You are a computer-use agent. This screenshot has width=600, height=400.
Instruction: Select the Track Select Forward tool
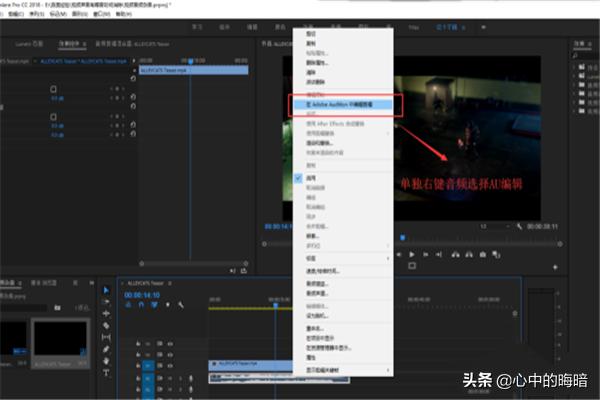point(106,302)
